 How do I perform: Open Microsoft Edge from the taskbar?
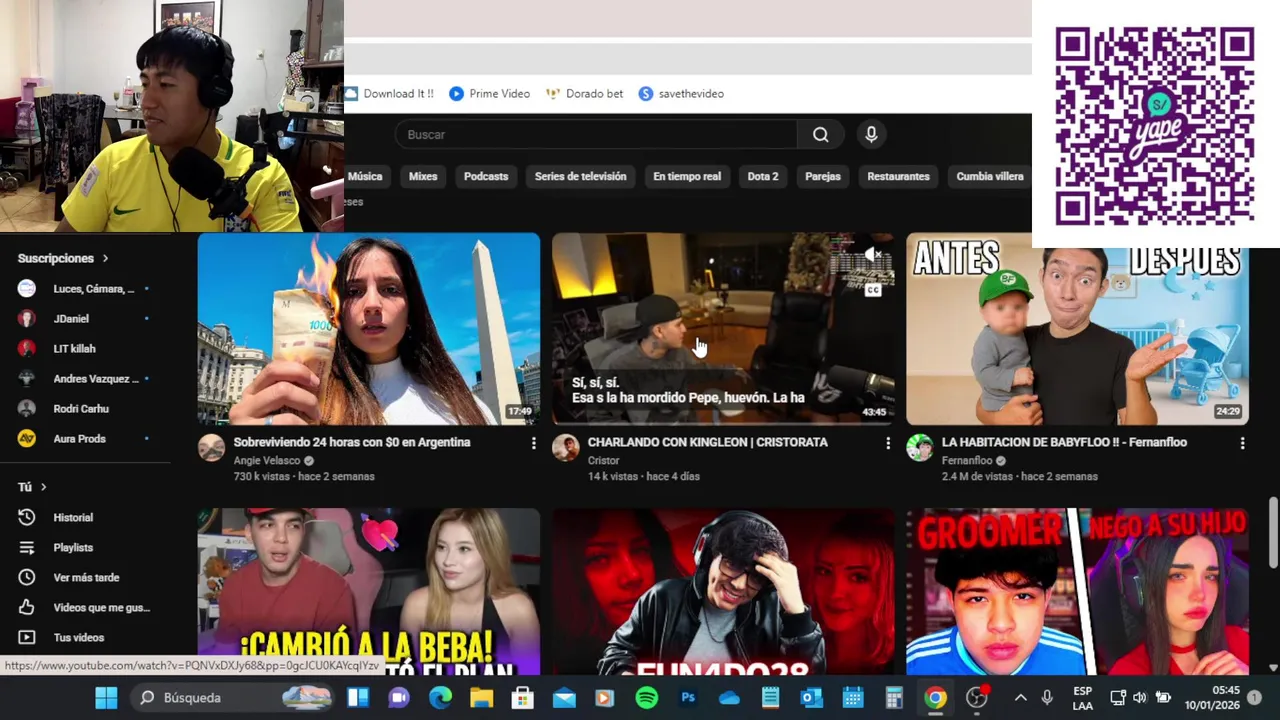(x=440, y=697)
